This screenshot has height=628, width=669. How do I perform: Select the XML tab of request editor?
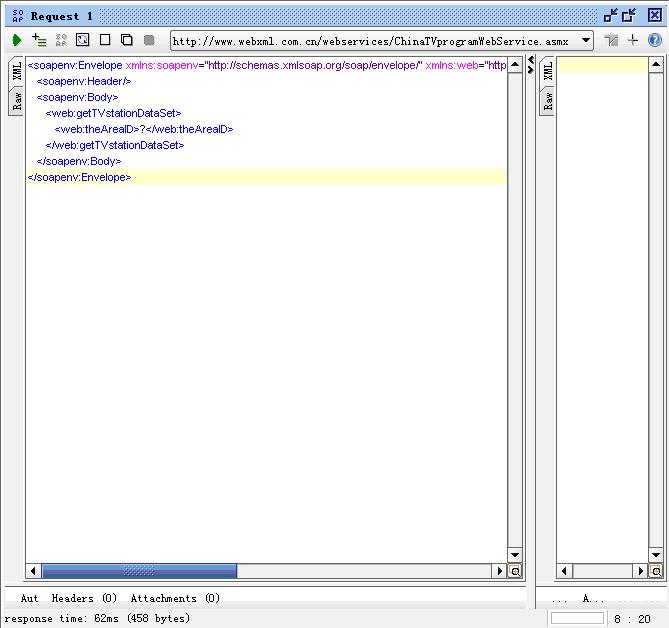click(x=17, y=71)
